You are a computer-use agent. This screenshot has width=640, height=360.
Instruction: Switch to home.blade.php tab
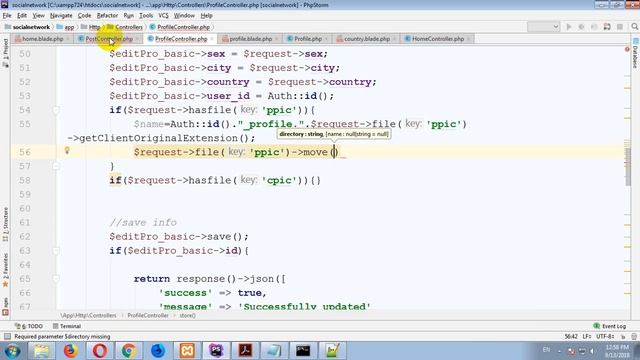tap(42, 39)
